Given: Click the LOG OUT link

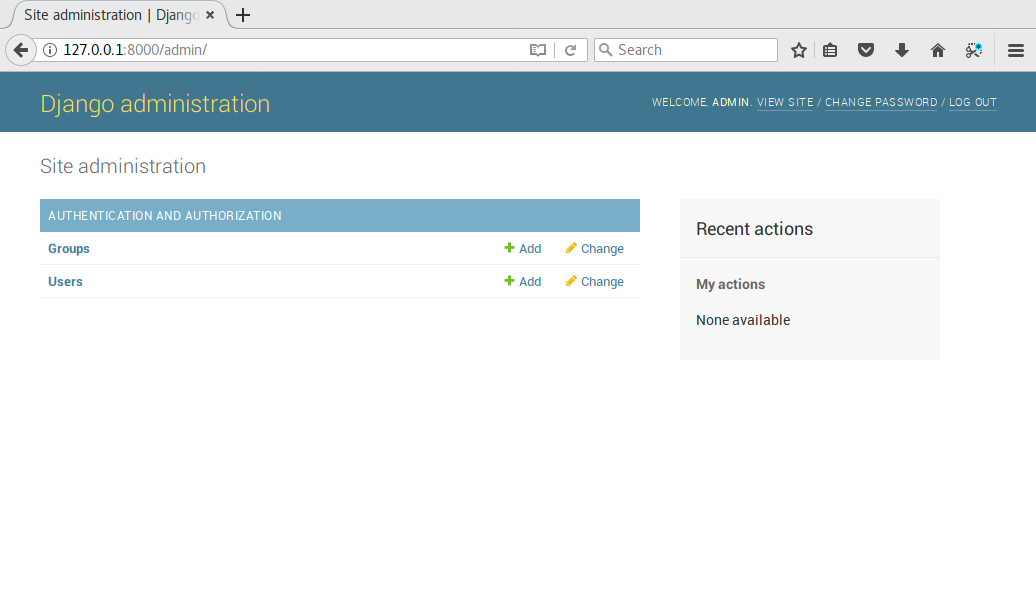Looking at the screenshot, I should (x=972, y=102).
